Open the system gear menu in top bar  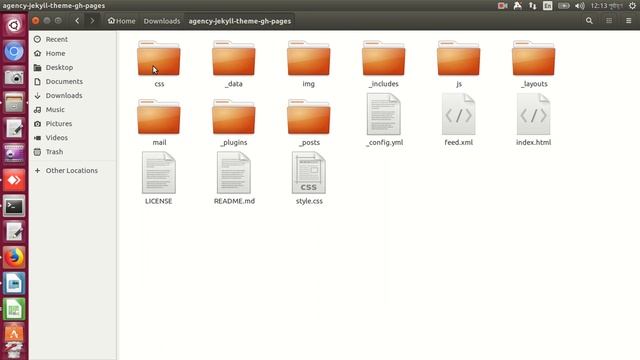tap(632, 6)
